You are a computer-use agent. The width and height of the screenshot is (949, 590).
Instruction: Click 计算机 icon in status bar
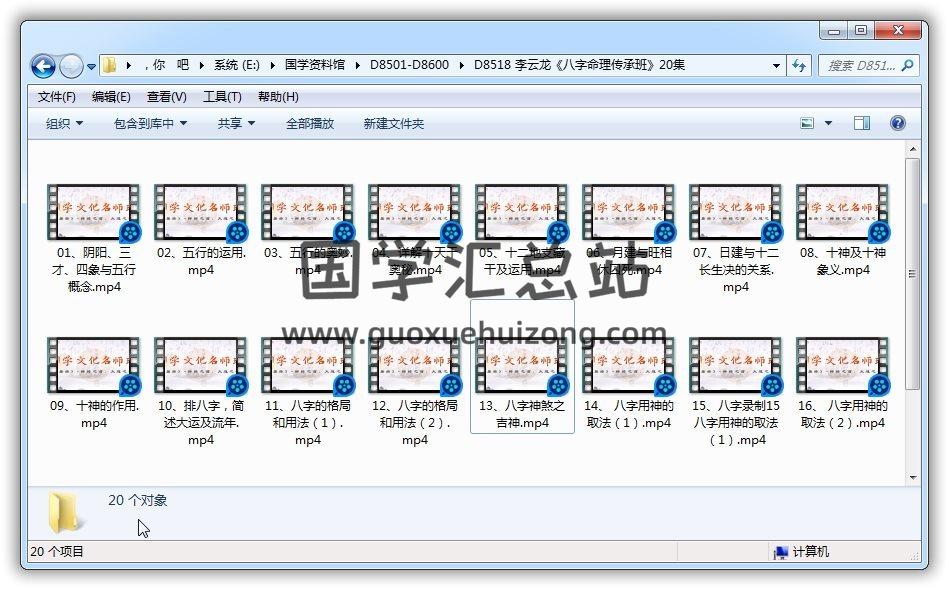tap(781, 552)
